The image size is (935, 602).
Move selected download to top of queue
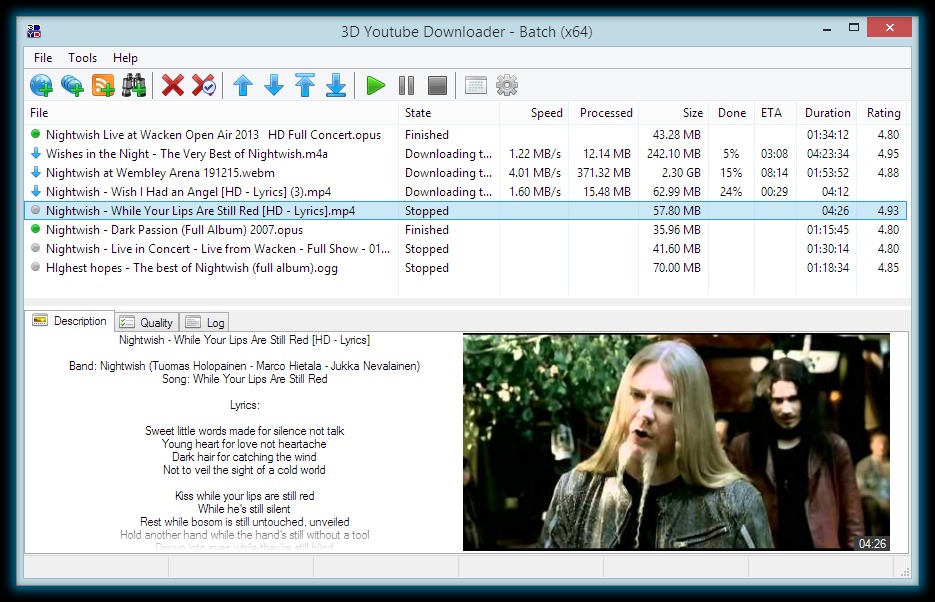click(305, 85)
